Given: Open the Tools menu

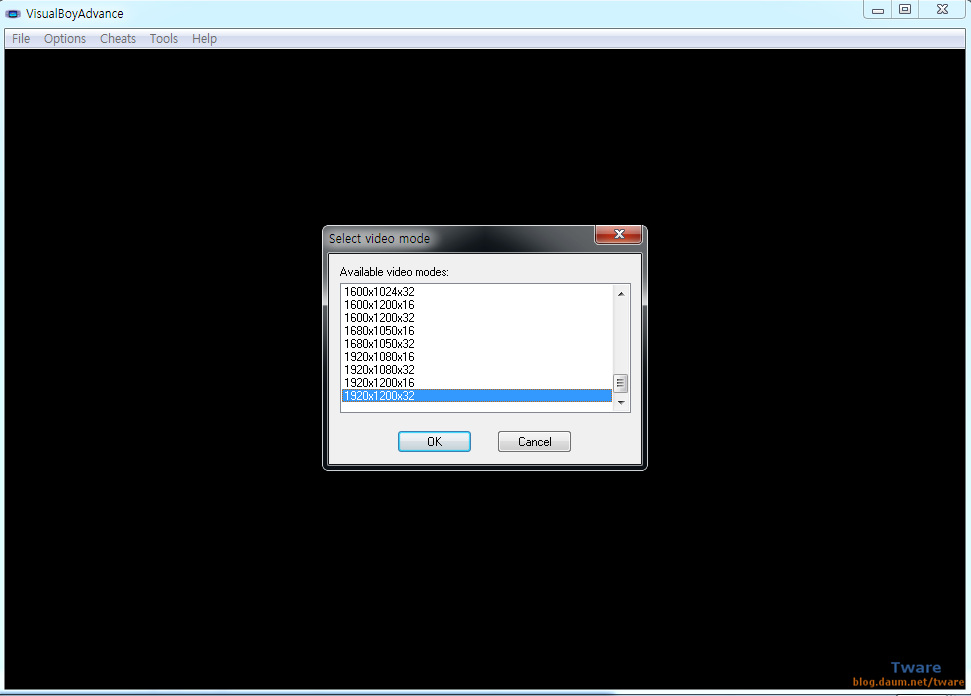Looking at the screenshot, I should [163, 38].
